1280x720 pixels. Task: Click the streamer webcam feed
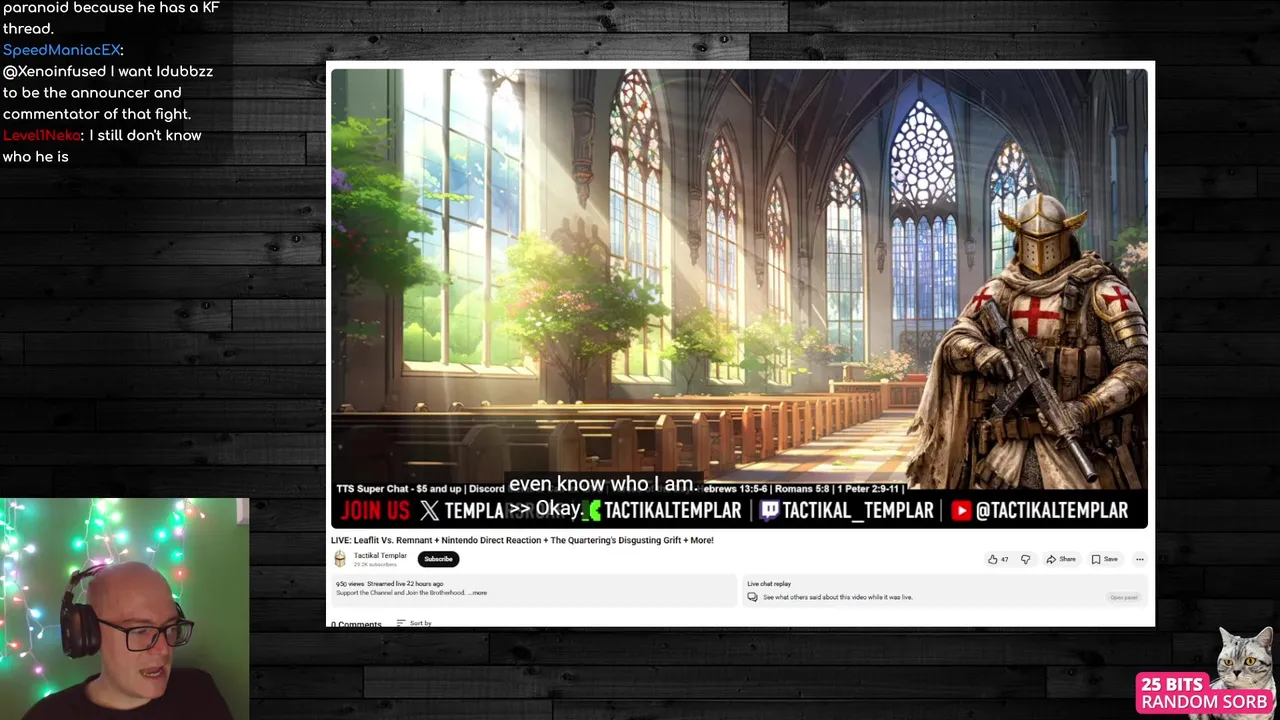[124, 609]
